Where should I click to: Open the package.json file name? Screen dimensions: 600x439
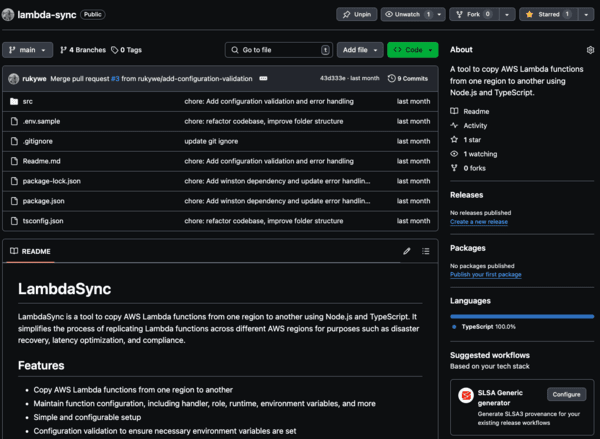44,201
